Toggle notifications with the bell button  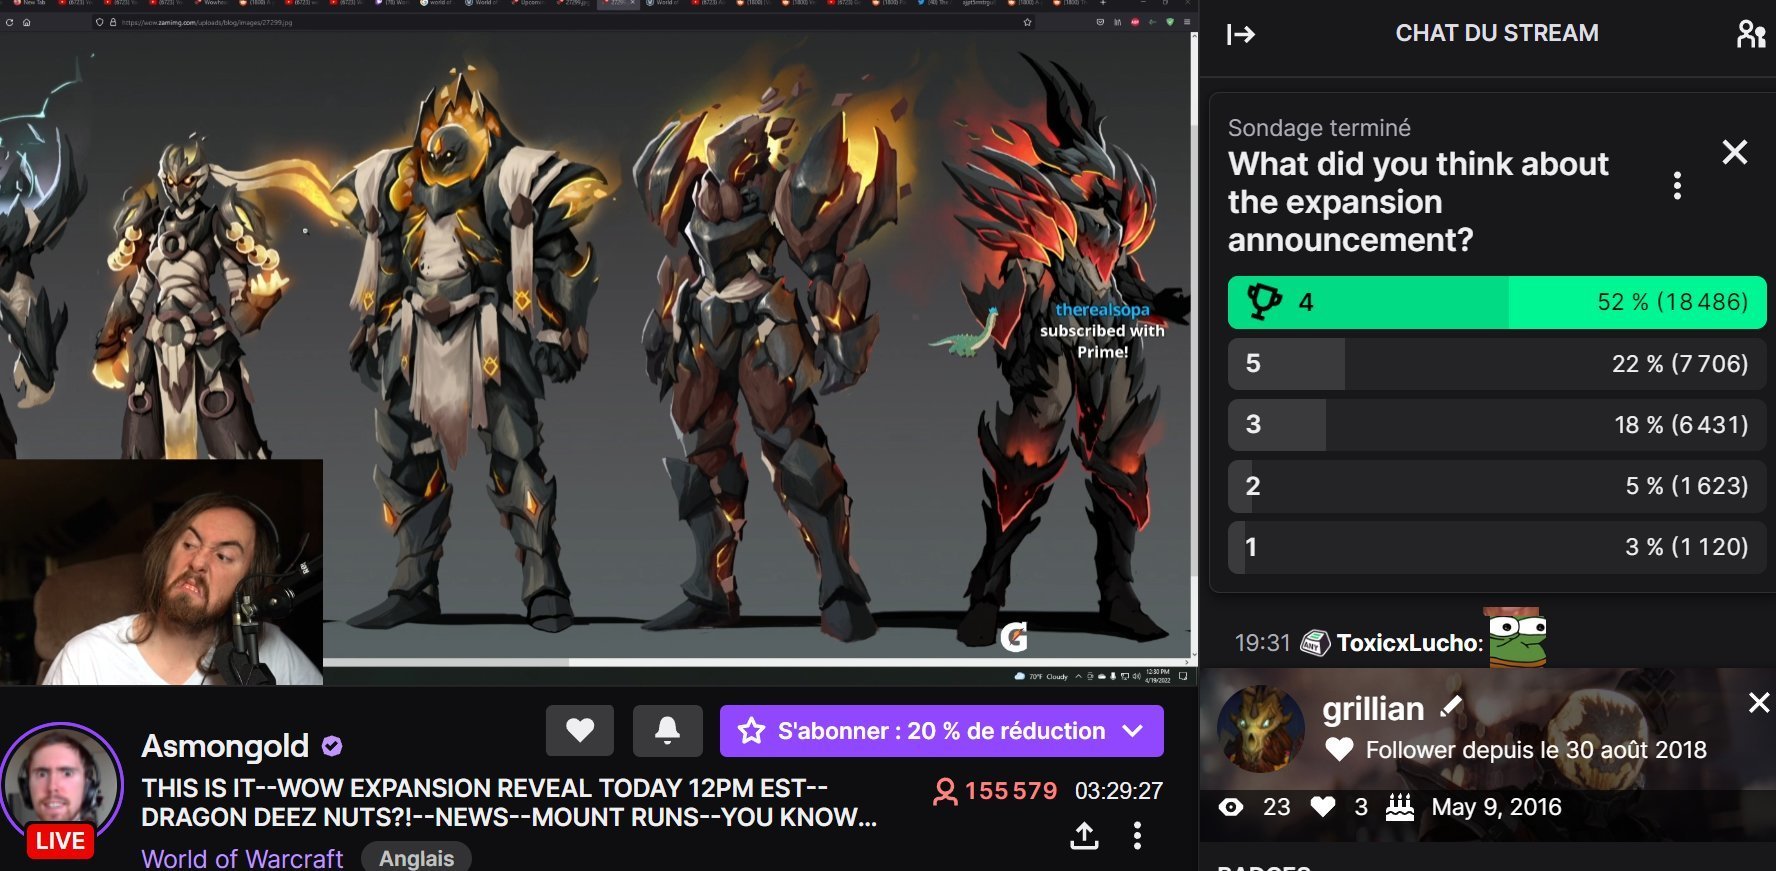coord(667,730)
